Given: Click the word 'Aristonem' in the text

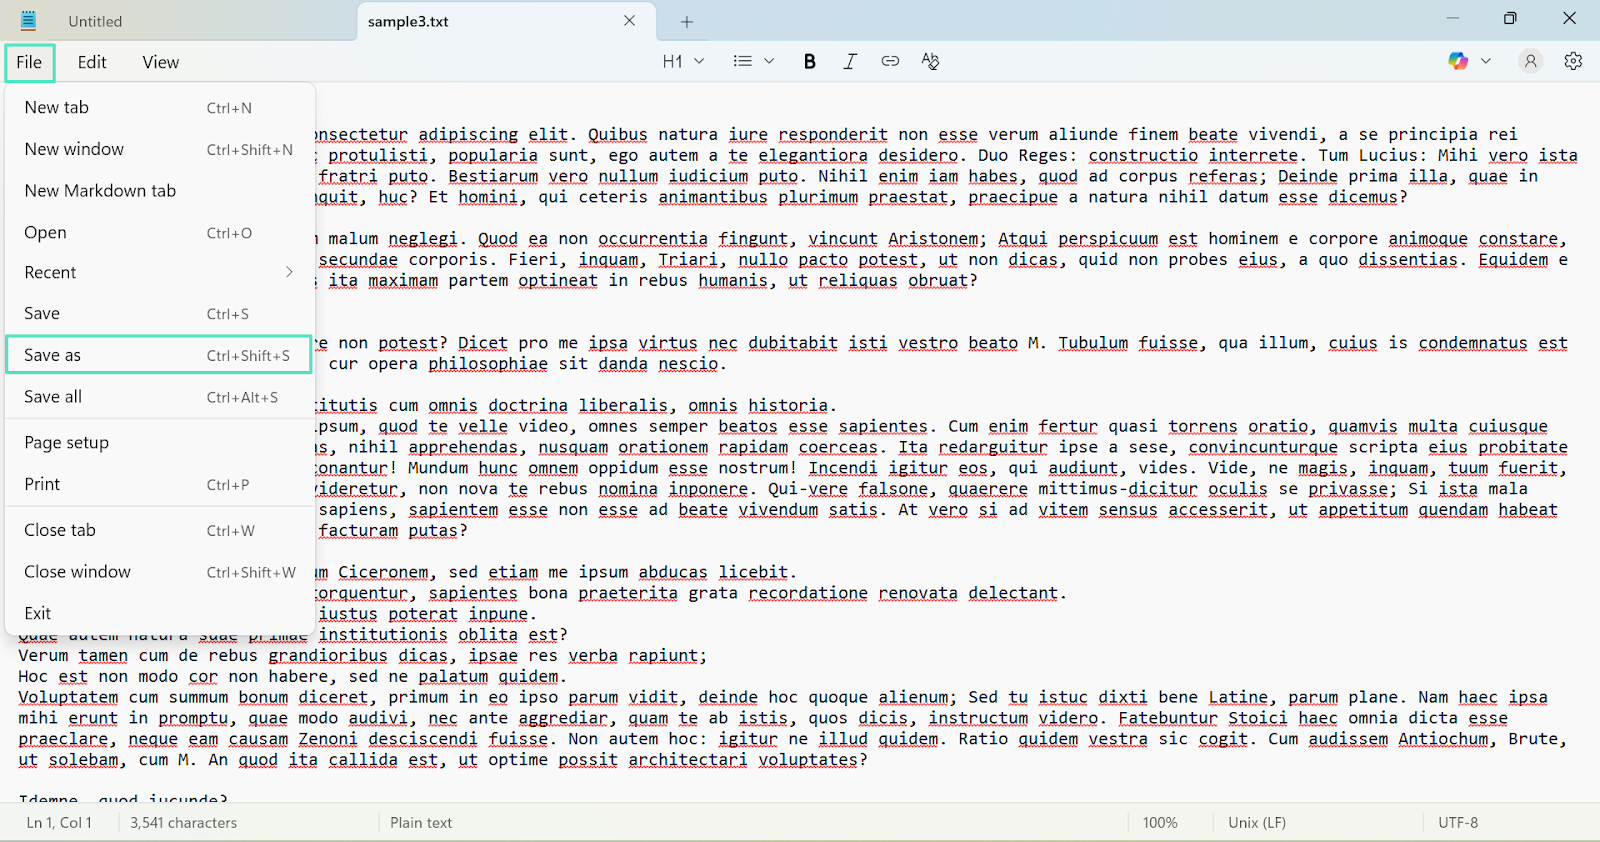Looking at the screenshot, I should click(x=933, y=239).
